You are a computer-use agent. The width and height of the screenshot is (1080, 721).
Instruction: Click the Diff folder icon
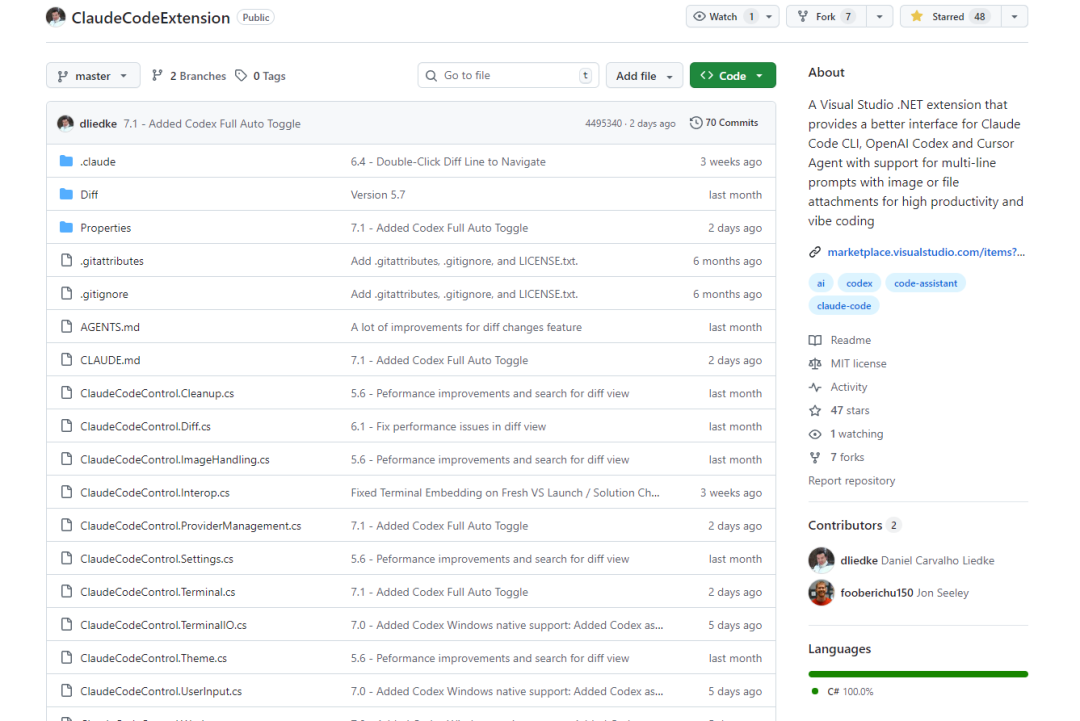point(66,194)
